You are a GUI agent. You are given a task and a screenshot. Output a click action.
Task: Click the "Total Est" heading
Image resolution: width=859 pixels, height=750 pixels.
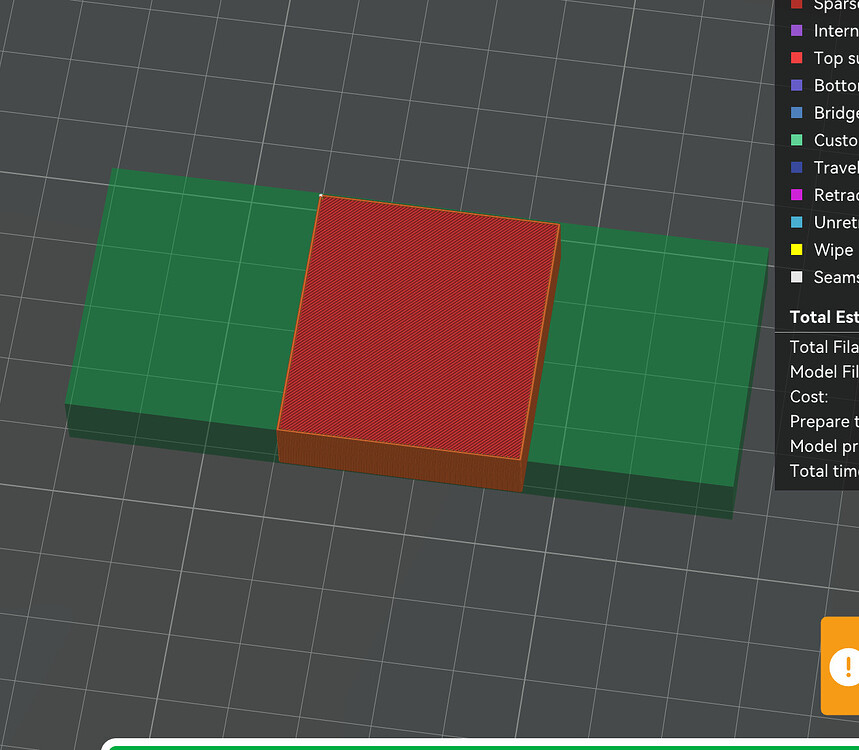pyautogui.click(x=824, y=317)
